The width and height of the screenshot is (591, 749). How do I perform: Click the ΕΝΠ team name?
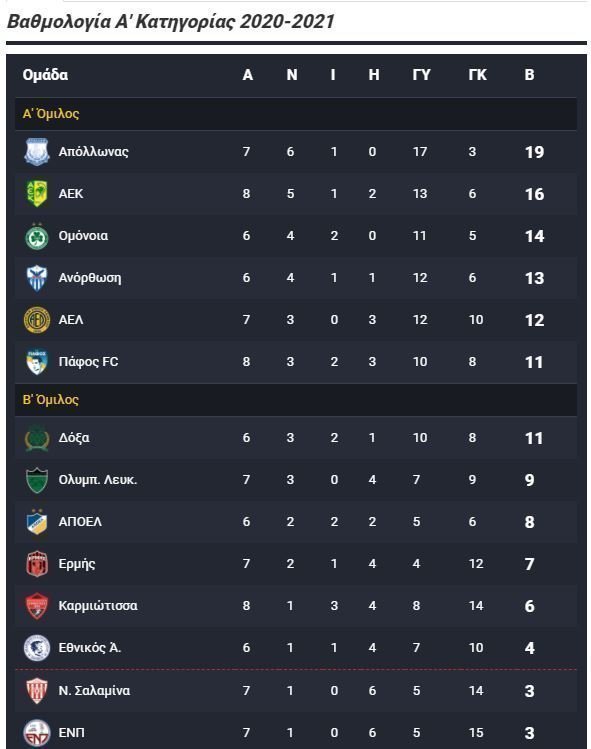[71, 732]
